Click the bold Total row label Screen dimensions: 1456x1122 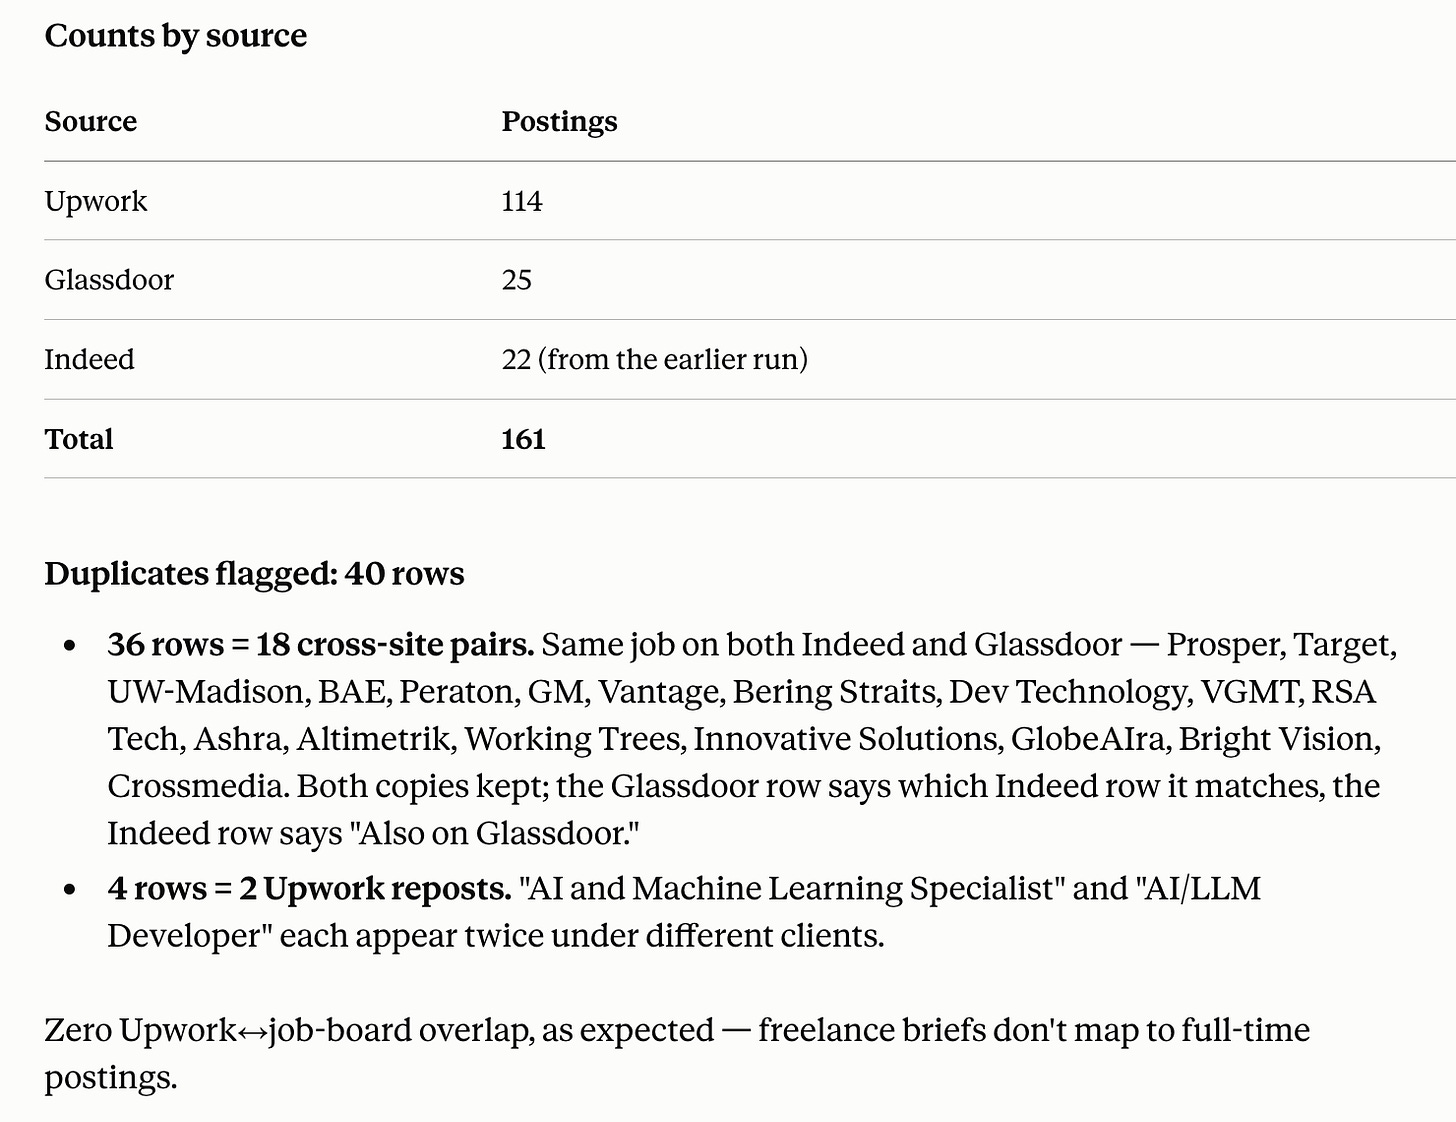click(79, 439)
